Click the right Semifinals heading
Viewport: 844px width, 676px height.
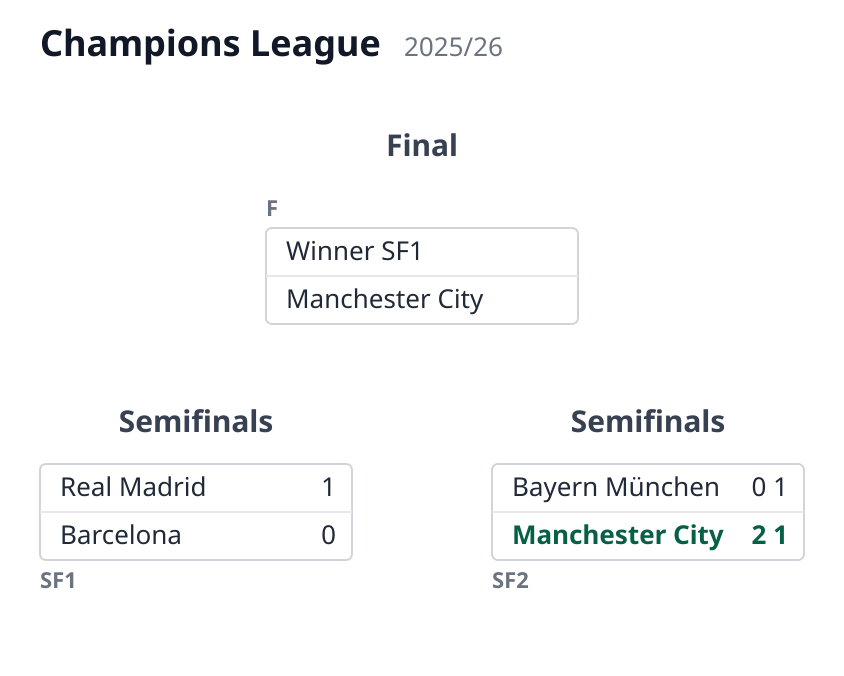click(x=648, y=421)
